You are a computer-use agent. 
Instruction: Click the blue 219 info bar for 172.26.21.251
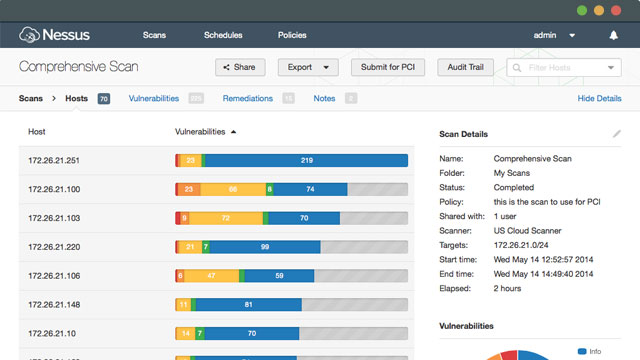click(307, 160)
